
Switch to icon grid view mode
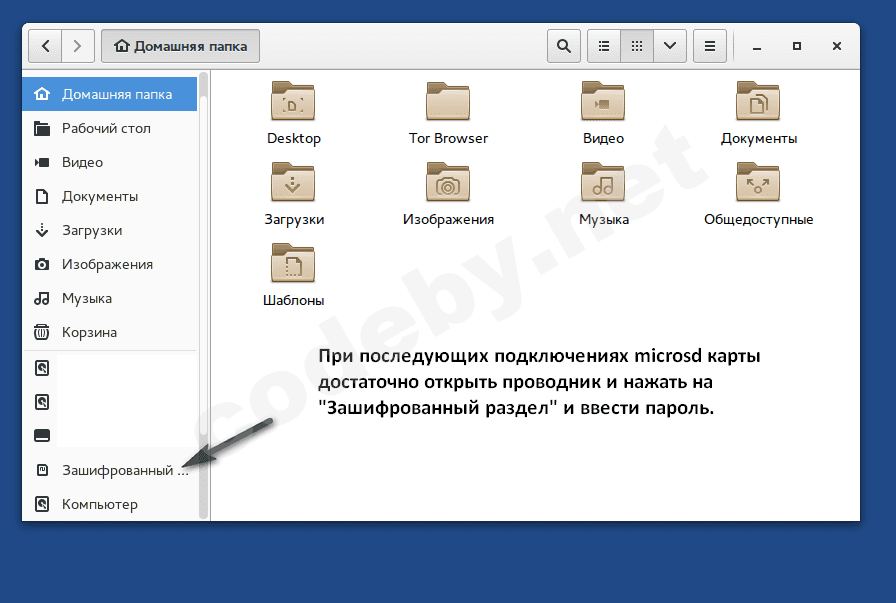pyautogui.click(x=636, y=46)
